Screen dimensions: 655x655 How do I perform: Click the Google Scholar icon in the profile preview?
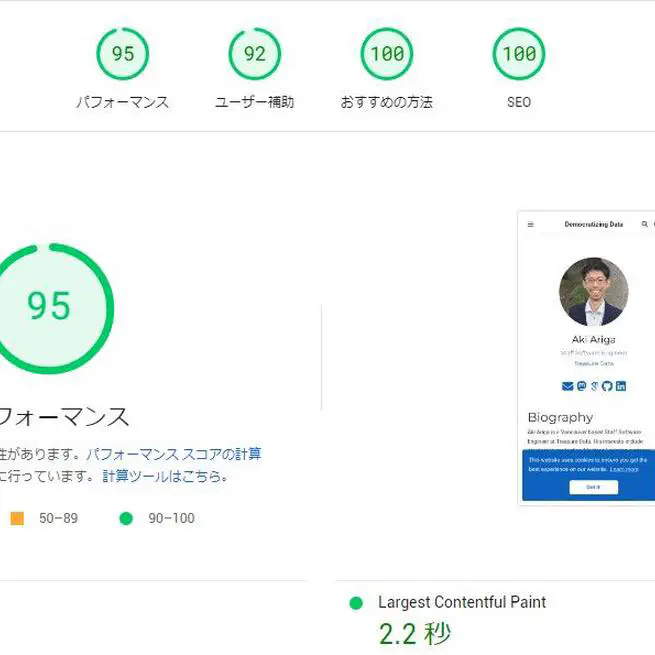click(594, 386)
